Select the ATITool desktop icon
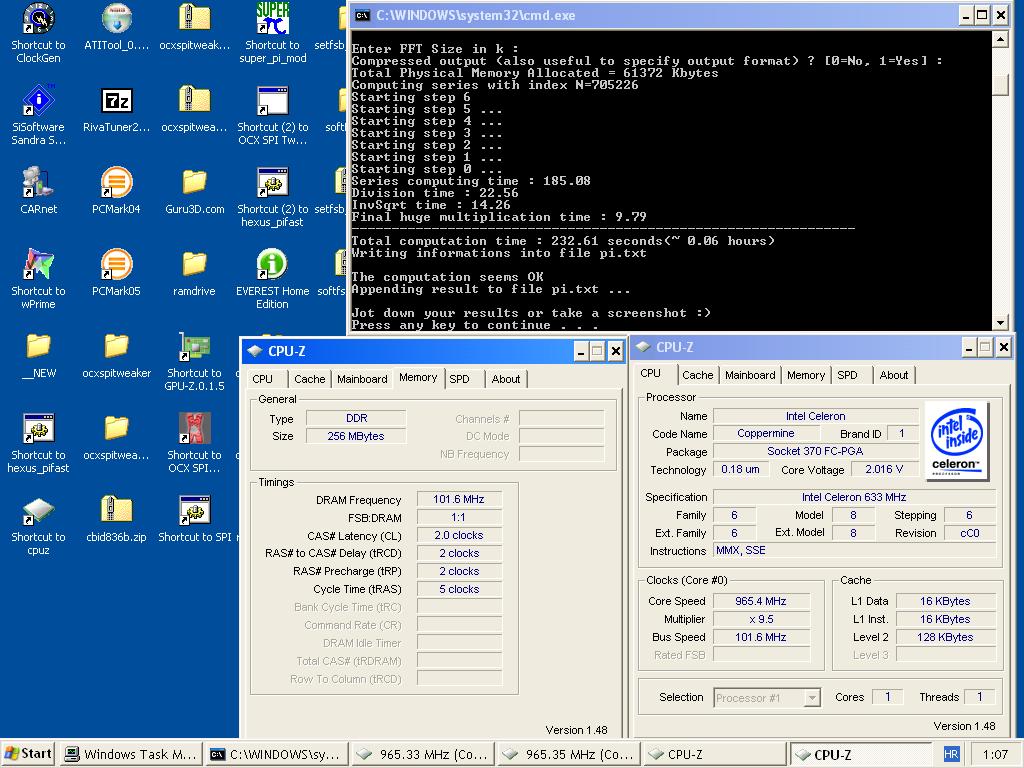The image size is (1024, 768). pyautogui.click(x=116, y=18)
